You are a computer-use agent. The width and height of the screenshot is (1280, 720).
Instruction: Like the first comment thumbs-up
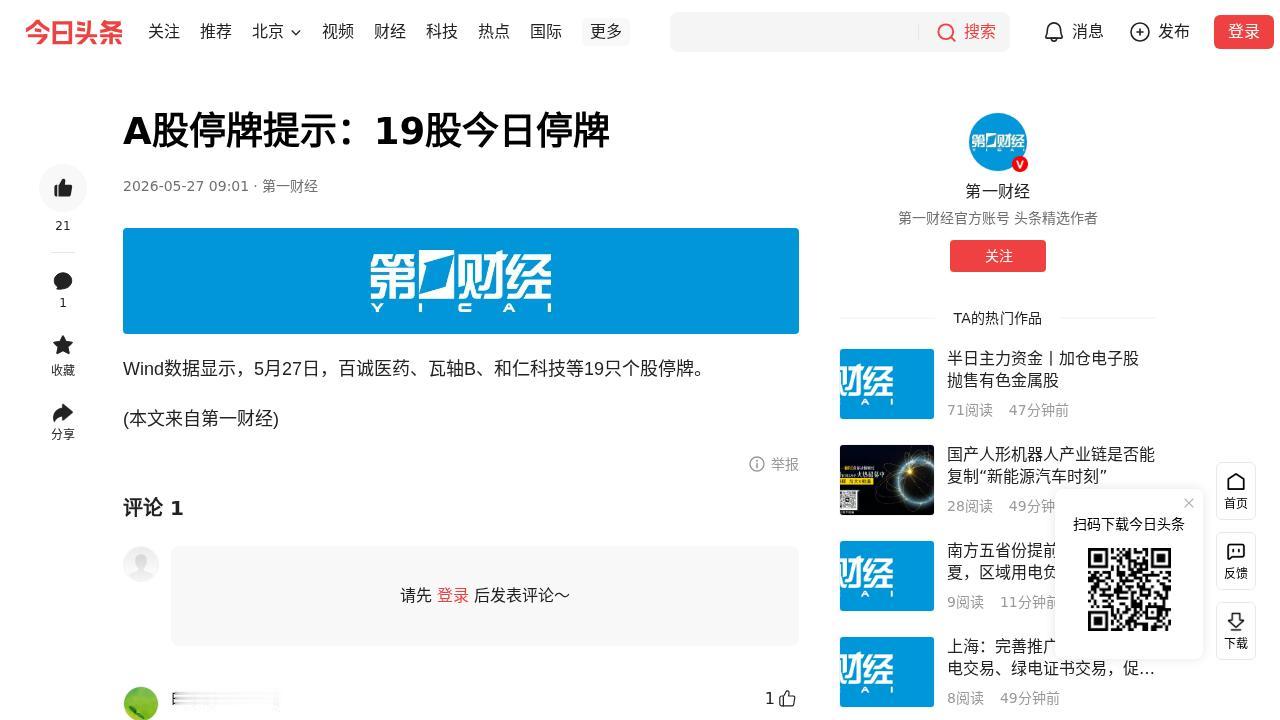coord(788,699)
